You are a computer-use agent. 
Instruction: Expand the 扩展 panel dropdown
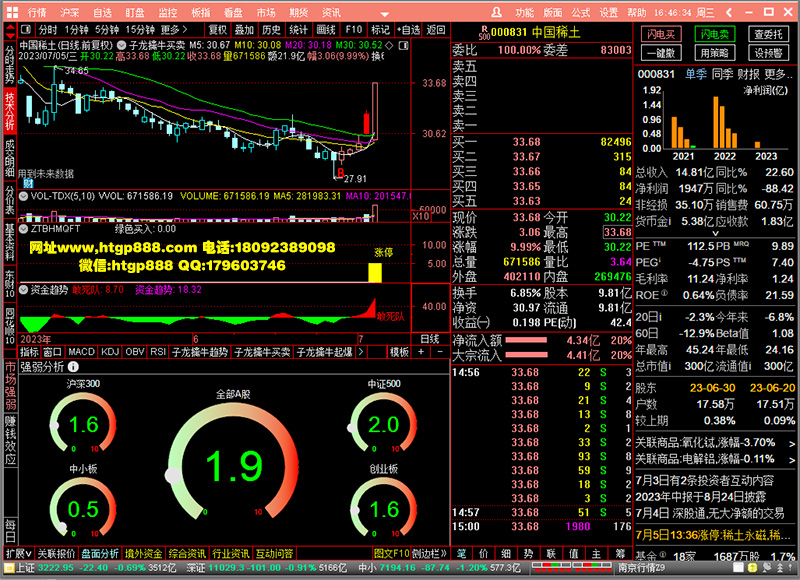click(19, 553)
